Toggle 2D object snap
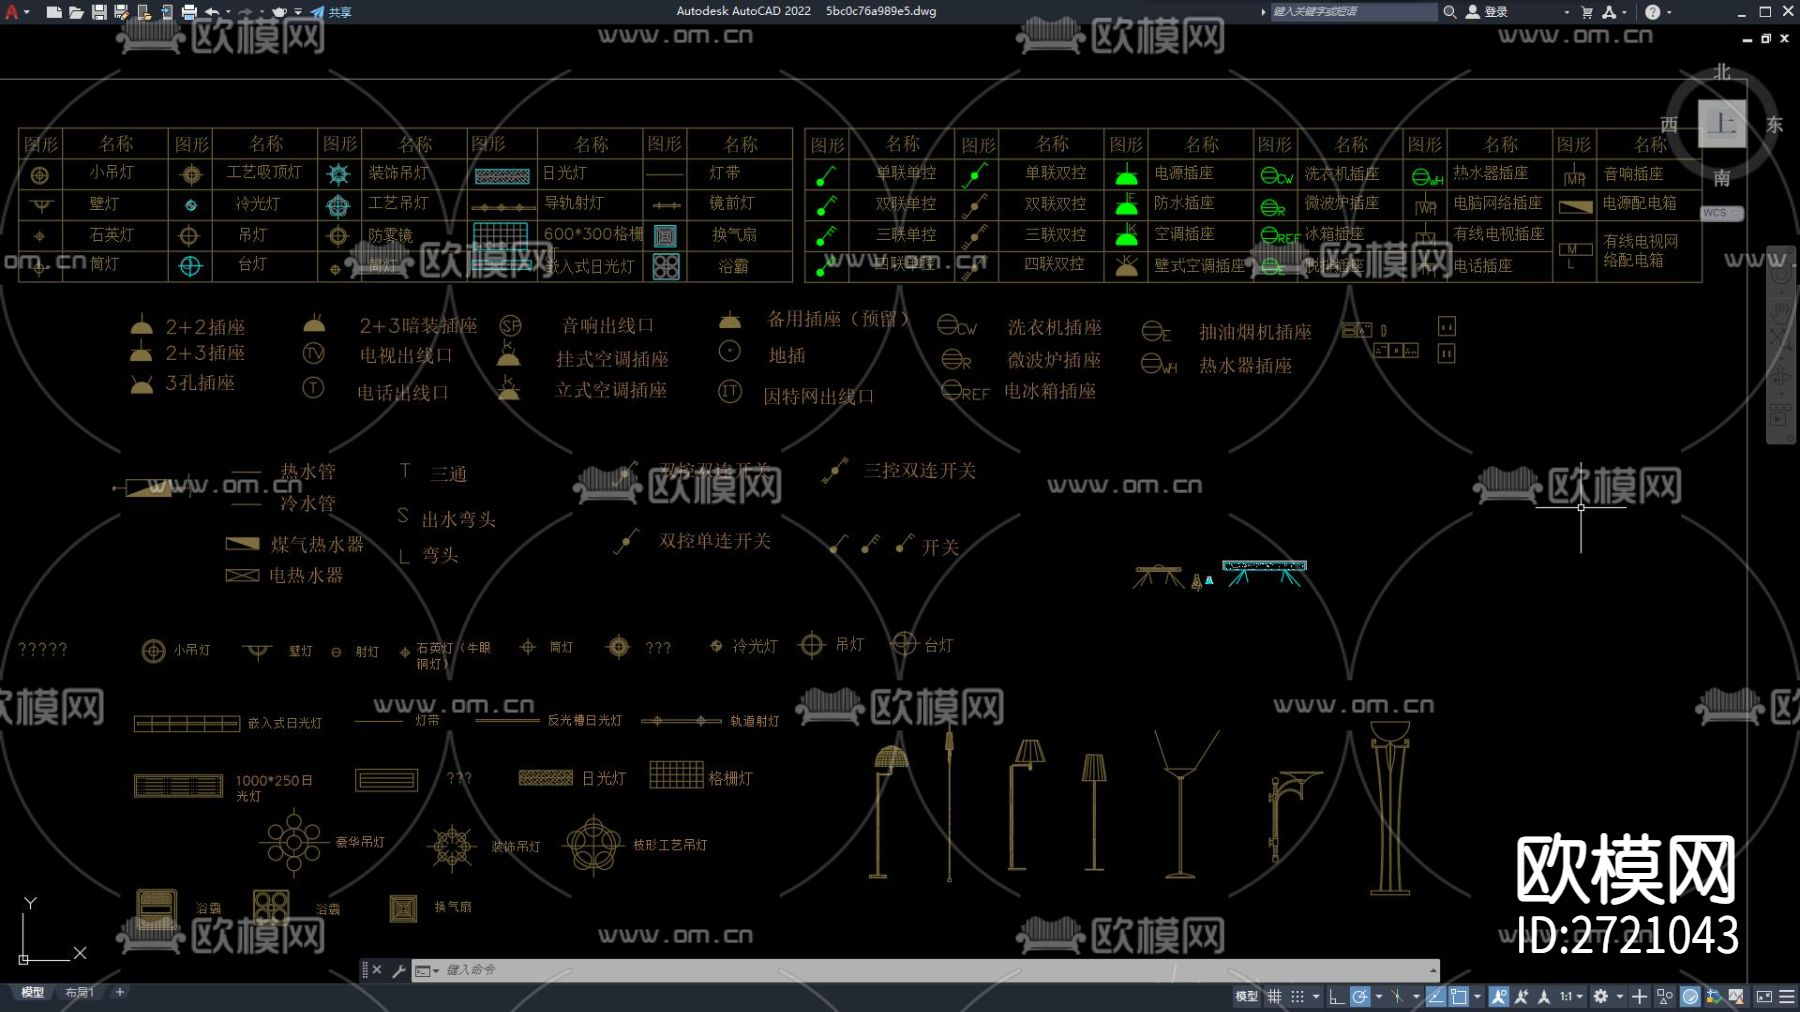 (1459, 996)
